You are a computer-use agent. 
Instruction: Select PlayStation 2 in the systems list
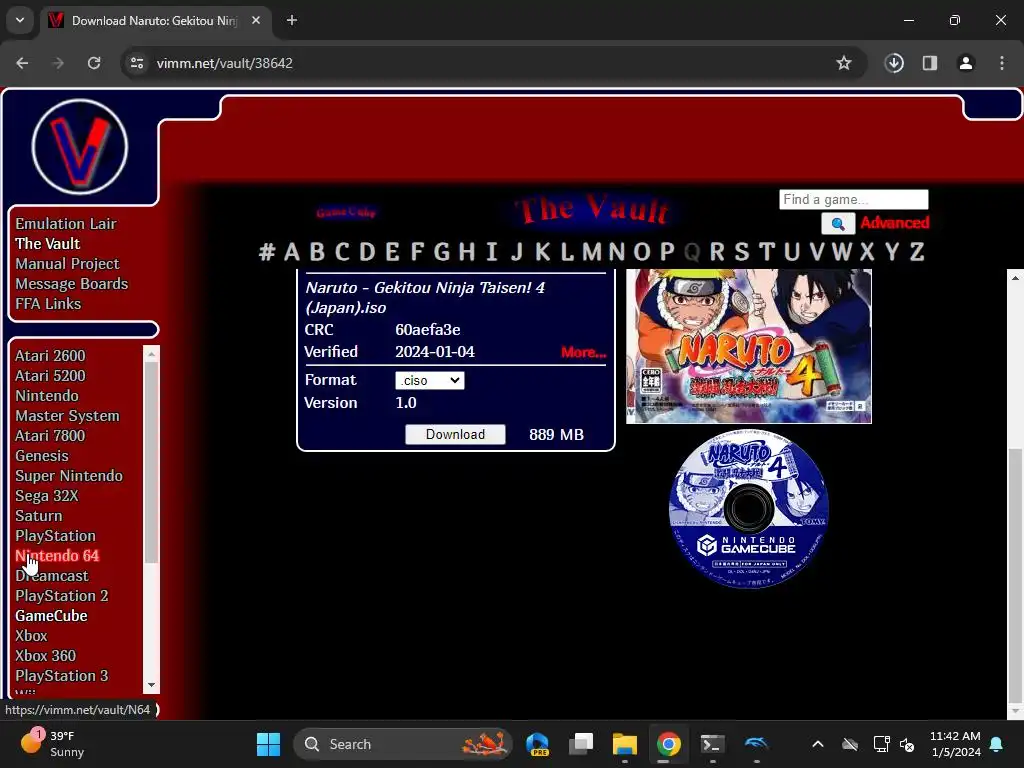click(61, 596)
